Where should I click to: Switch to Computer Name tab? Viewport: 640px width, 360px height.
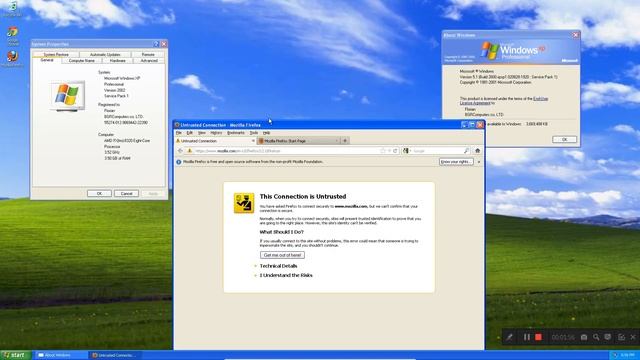(82, 60)
